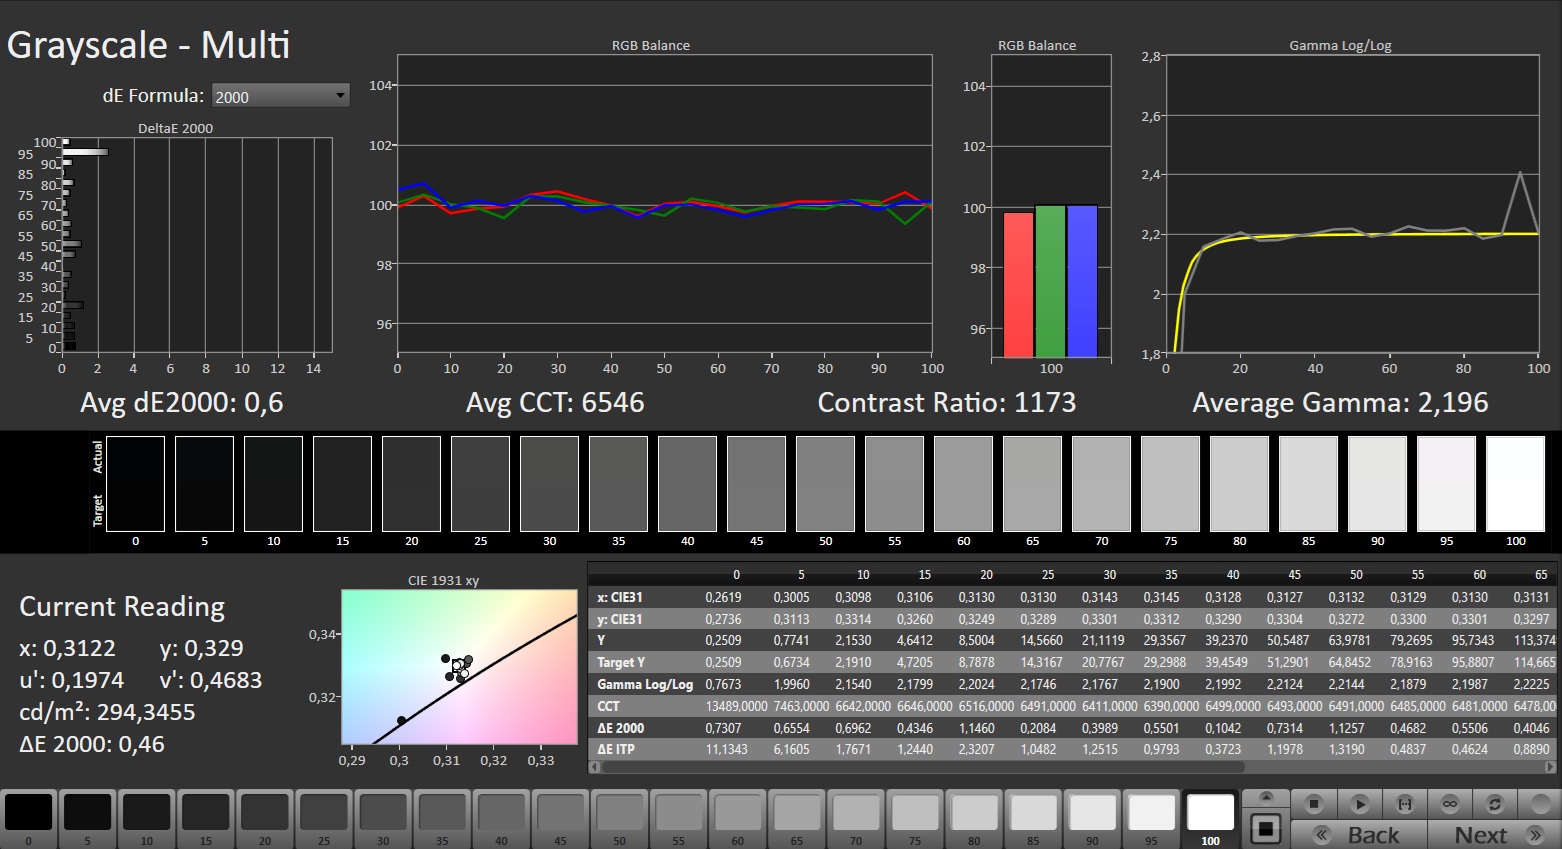1562x849 pixels.
Task: Click the CIE 1931 xy chart
Action: click(x=459, y=667)
